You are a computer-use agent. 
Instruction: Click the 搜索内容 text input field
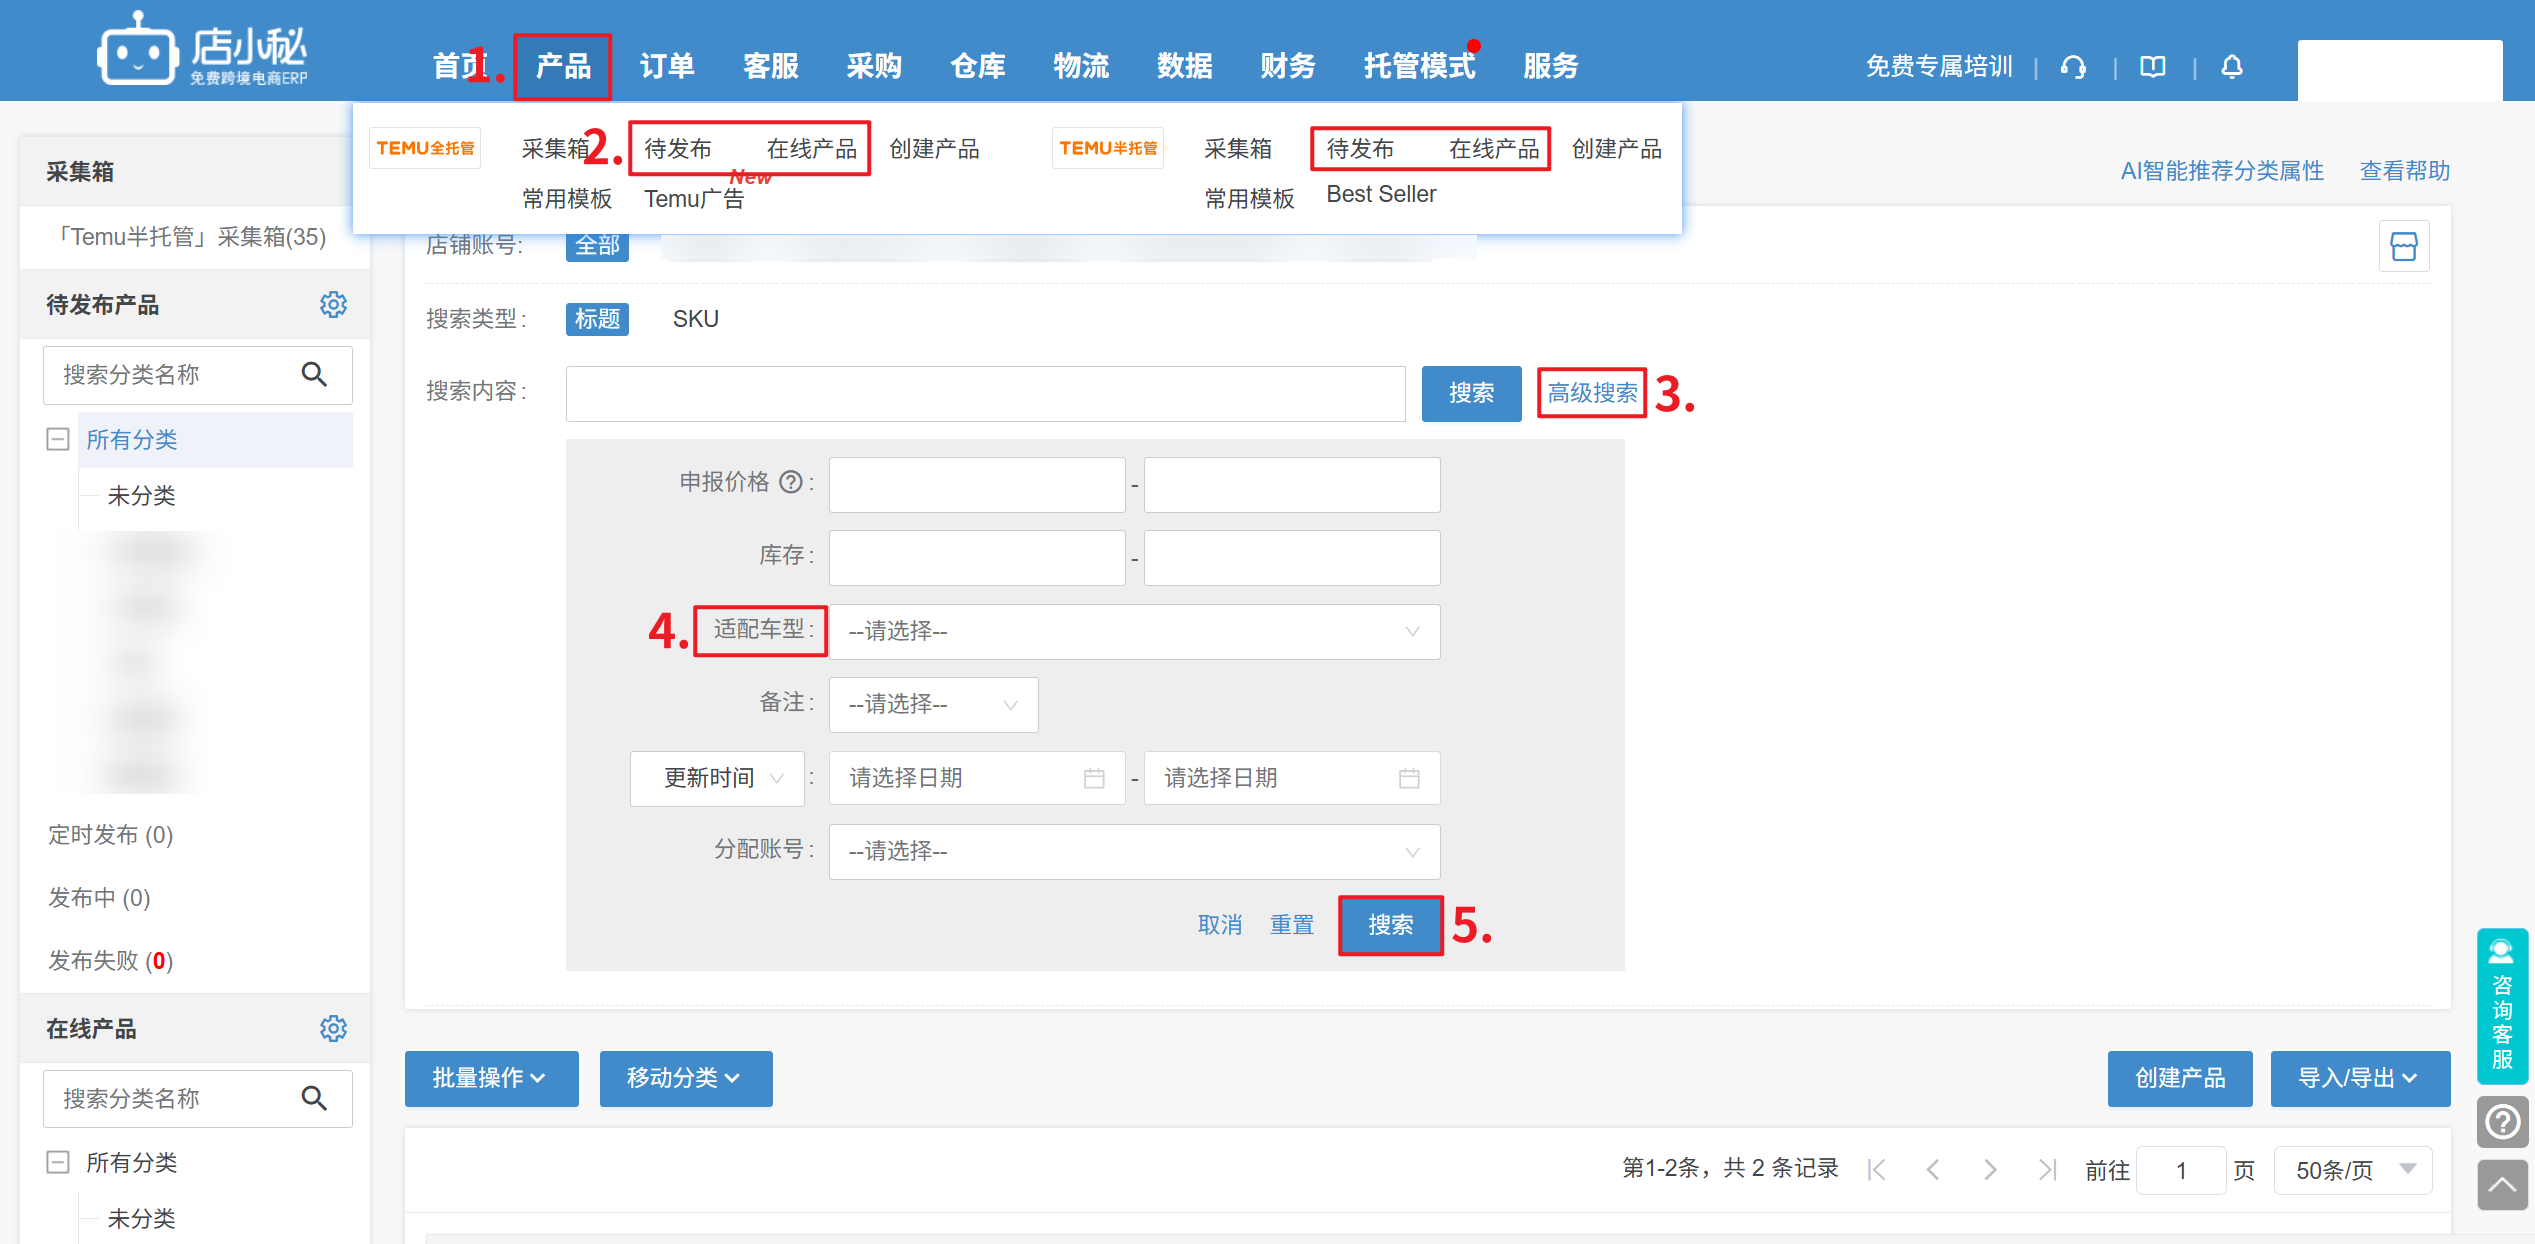click(x=985, y=393)
